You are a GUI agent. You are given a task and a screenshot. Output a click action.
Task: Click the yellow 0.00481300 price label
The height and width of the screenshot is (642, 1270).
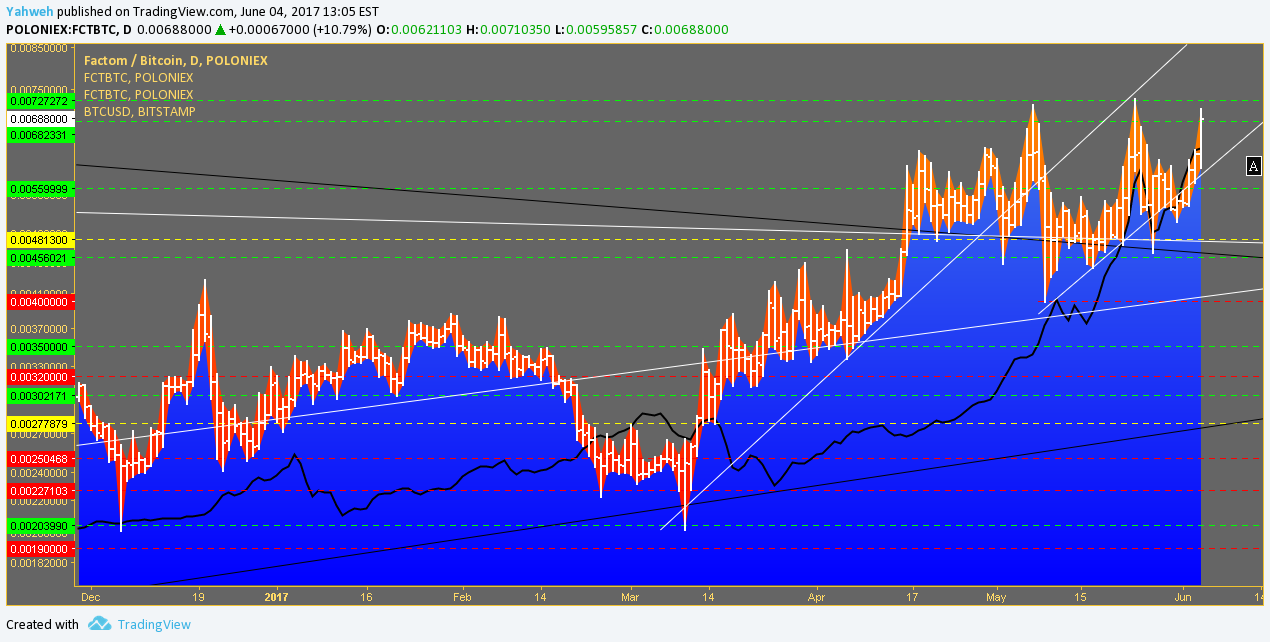(39, 241)
